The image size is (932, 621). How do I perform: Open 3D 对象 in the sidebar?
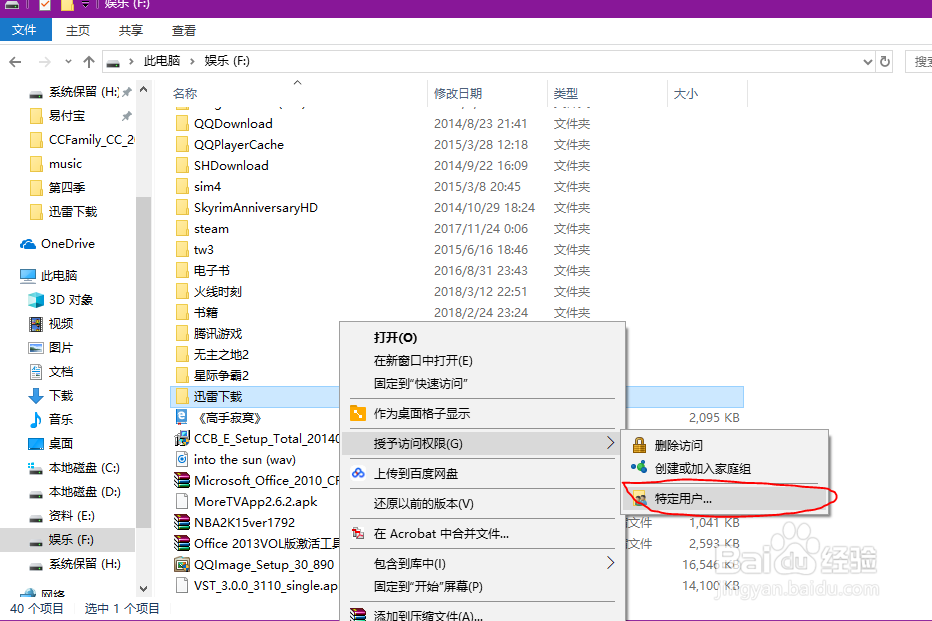point(71,300)
